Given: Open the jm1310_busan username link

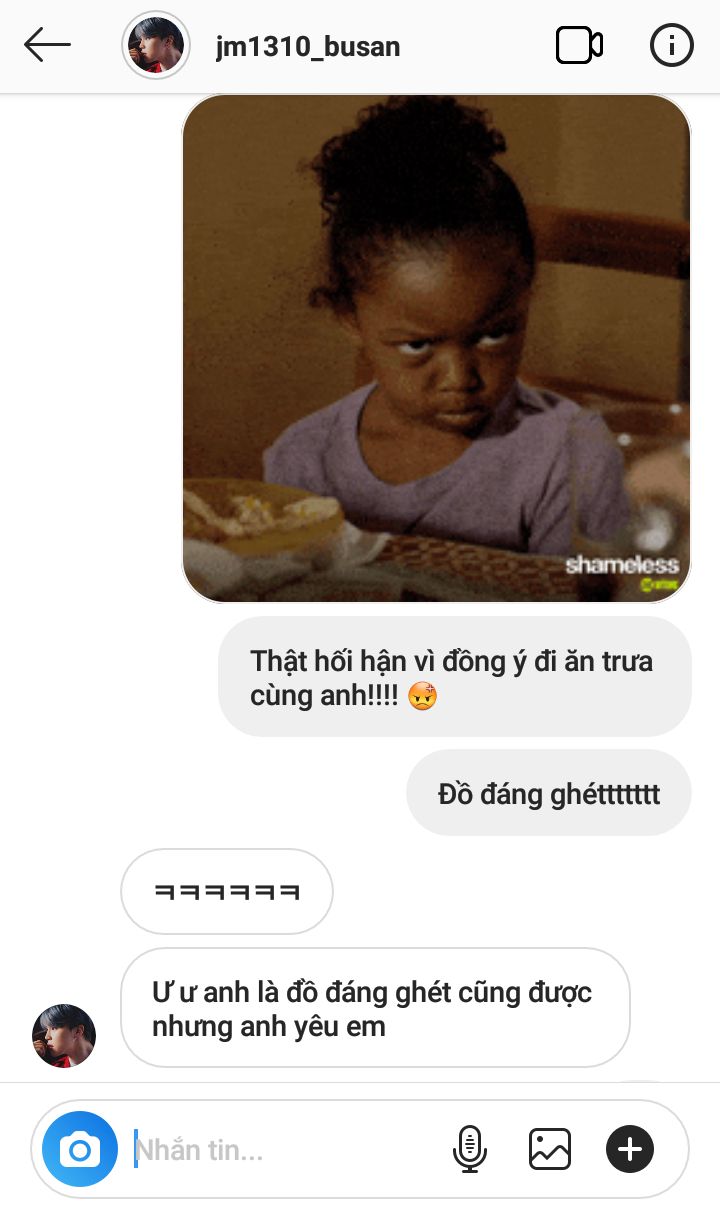Looking at the screenshot, I should (308, 46).
